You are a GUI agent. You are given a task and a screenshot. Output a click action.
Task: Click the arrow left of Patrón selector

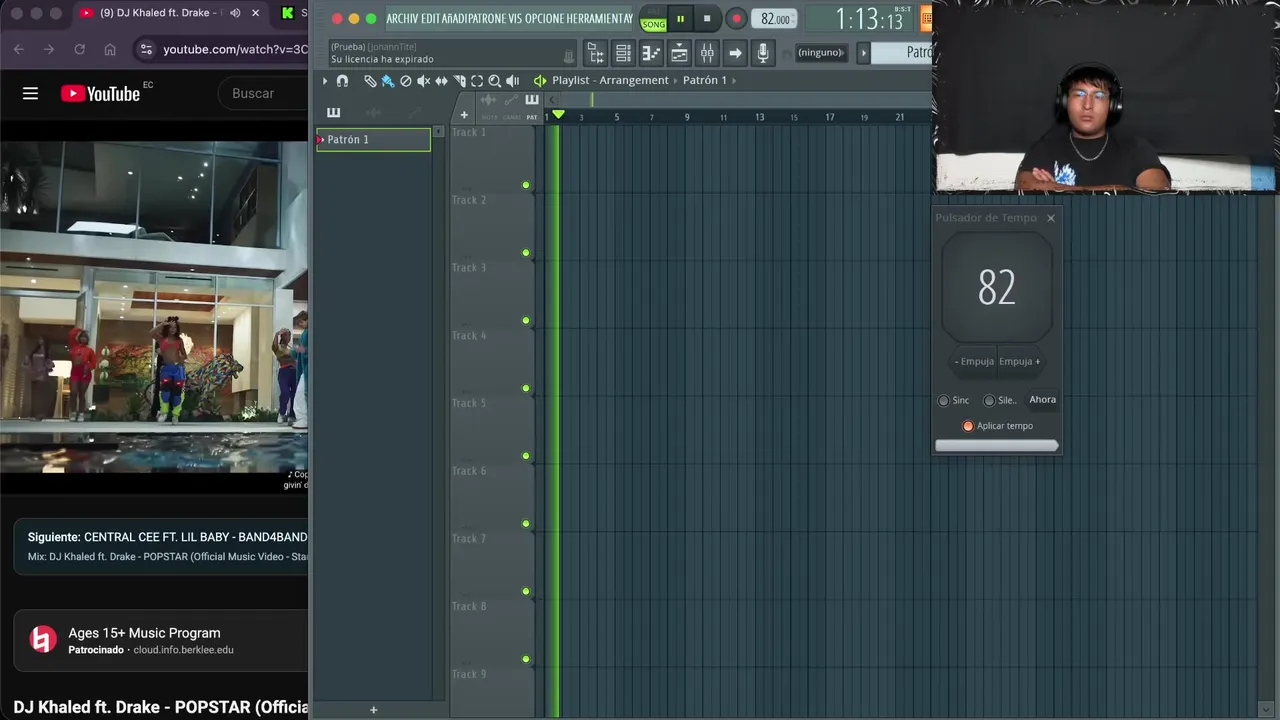tap(864, 53)
